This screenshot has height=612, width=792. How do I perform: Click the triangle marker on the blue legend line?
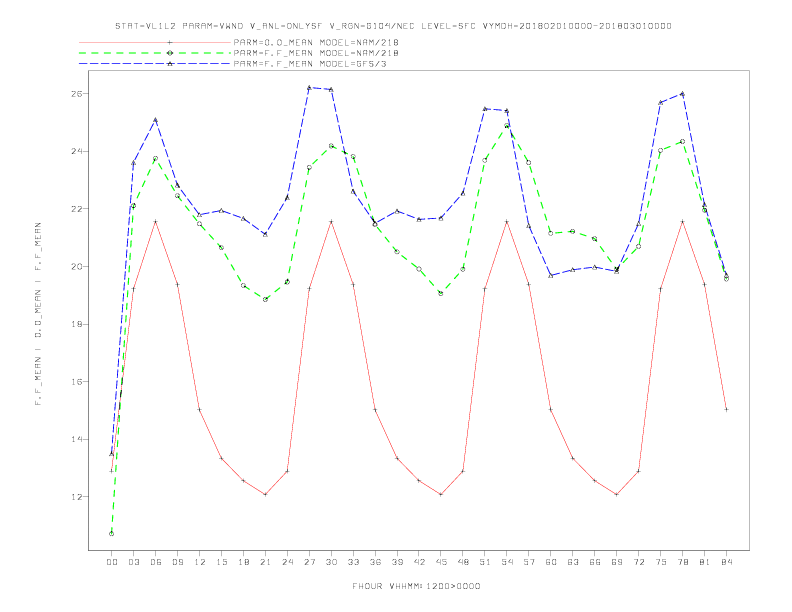click(170, 64)
